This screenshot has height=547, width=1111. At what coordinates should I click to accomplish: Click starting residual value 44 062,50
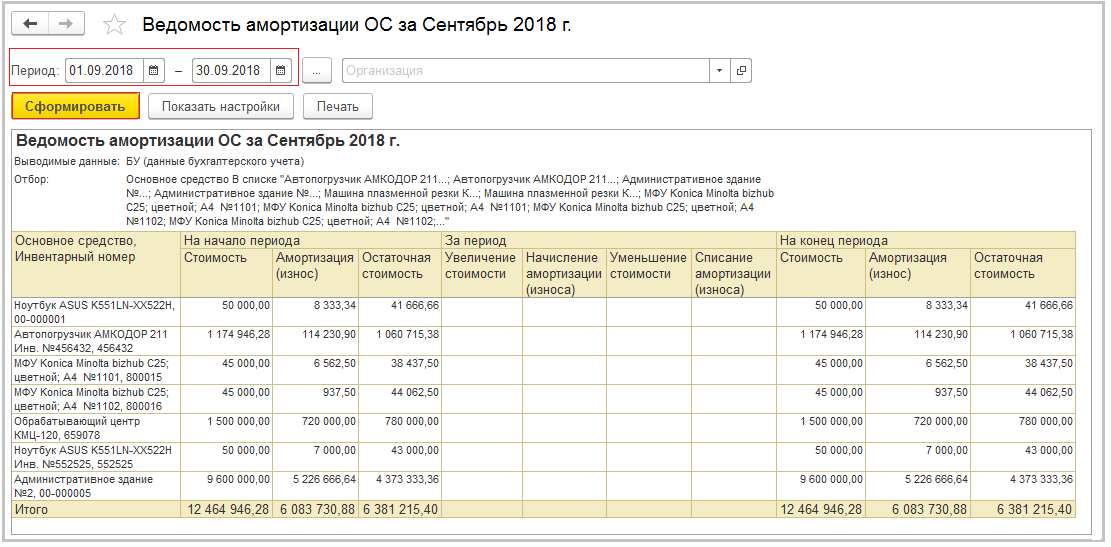tap(400, 399)
